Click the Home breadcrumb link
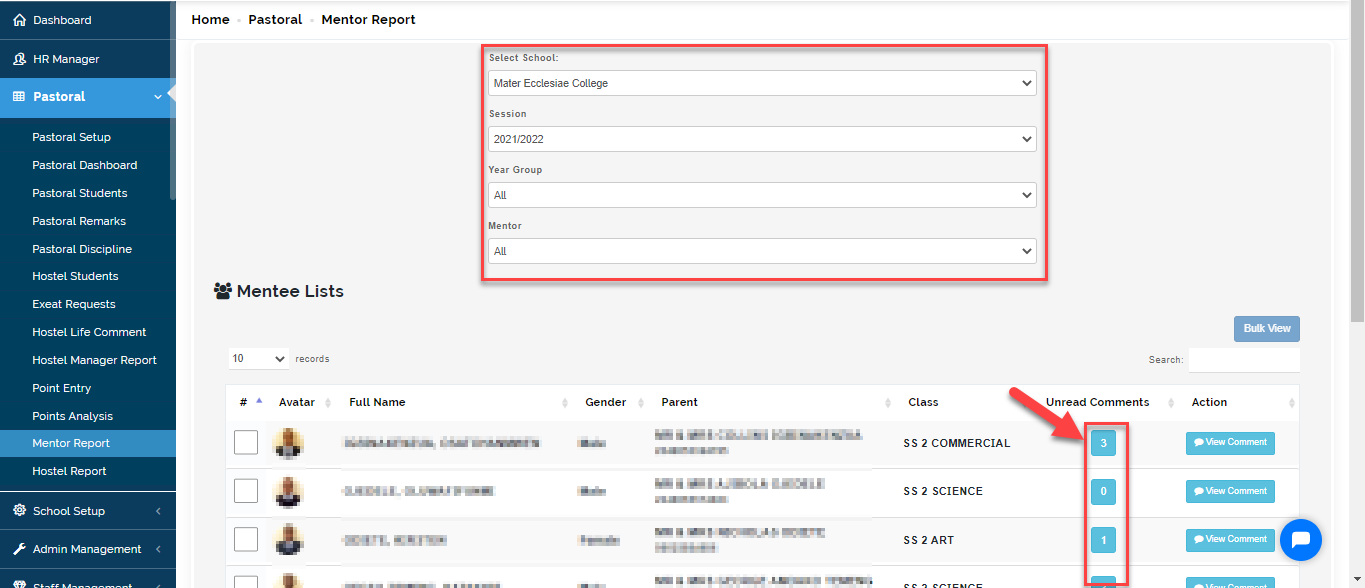This screenshot has width=1365, height=588. click(210, 20)
